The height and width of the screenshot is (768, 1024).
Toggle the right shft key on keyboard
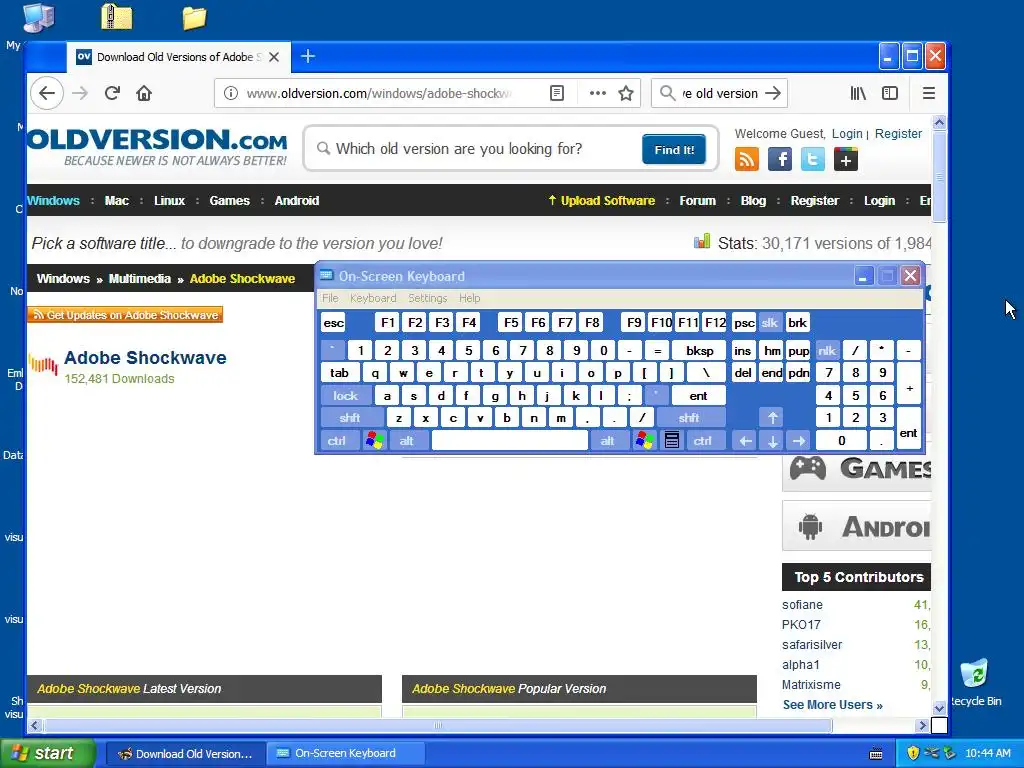pyautogui.click(x=690, y=418)
